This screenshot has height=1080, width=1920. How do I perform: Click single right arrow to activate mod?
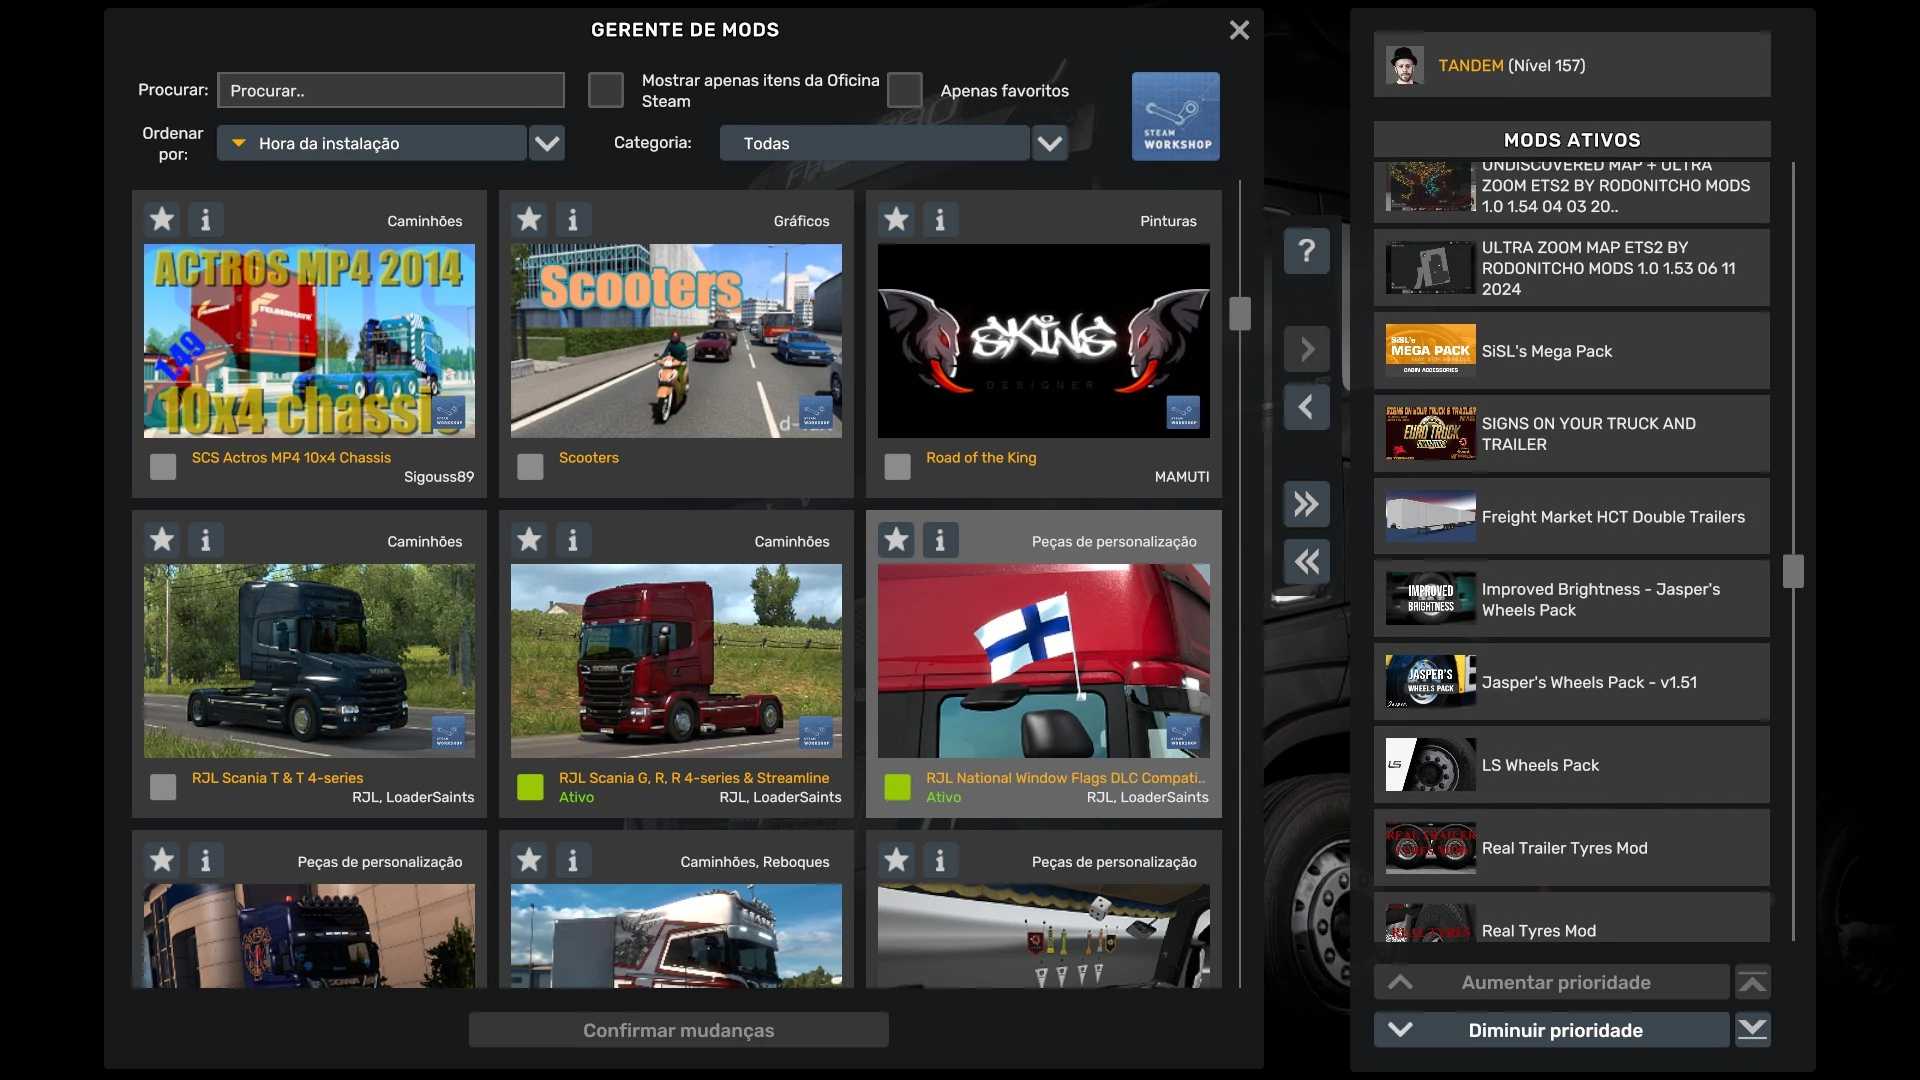click(1306, 350)
